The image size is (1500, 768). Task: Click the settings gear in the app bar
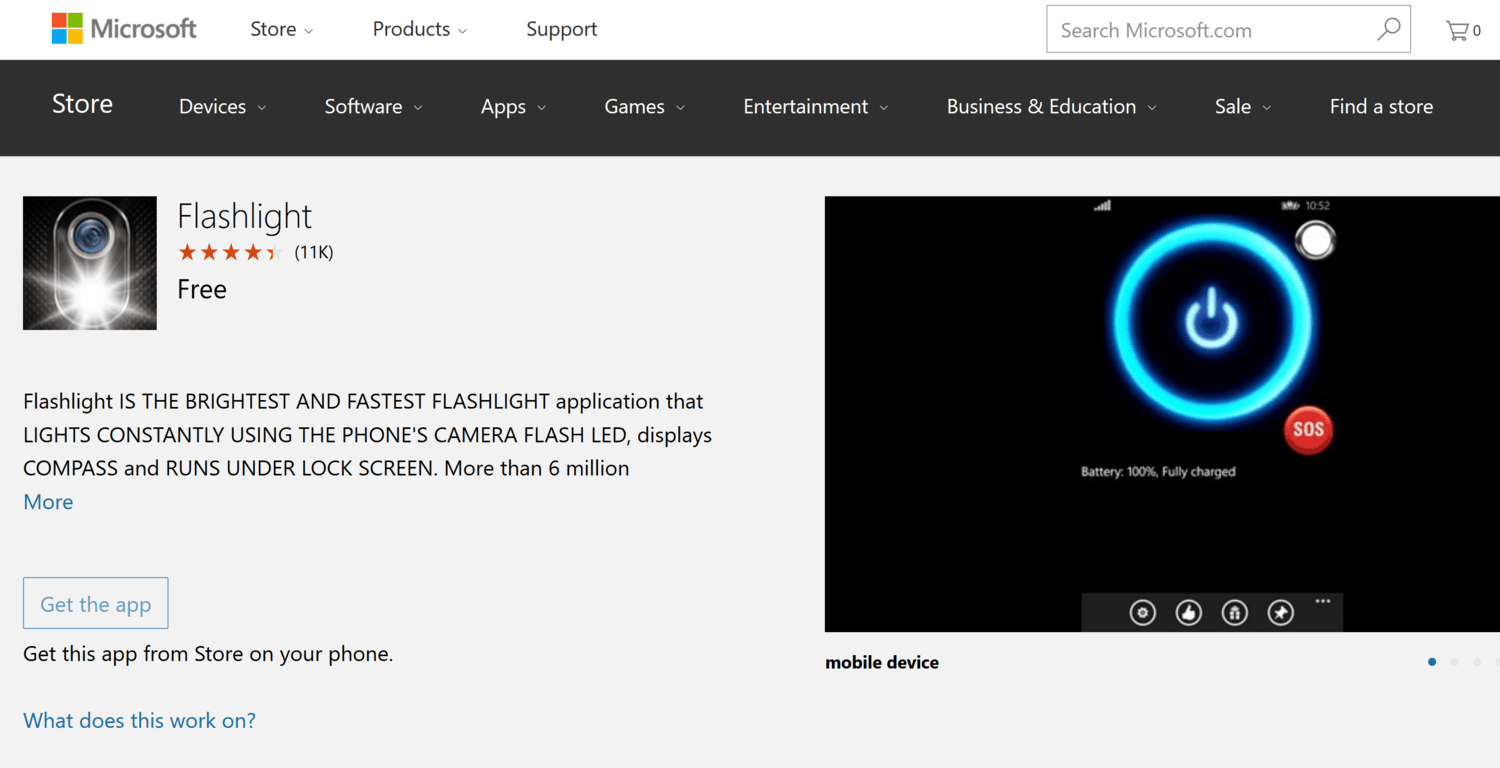tap(1142, 613)
